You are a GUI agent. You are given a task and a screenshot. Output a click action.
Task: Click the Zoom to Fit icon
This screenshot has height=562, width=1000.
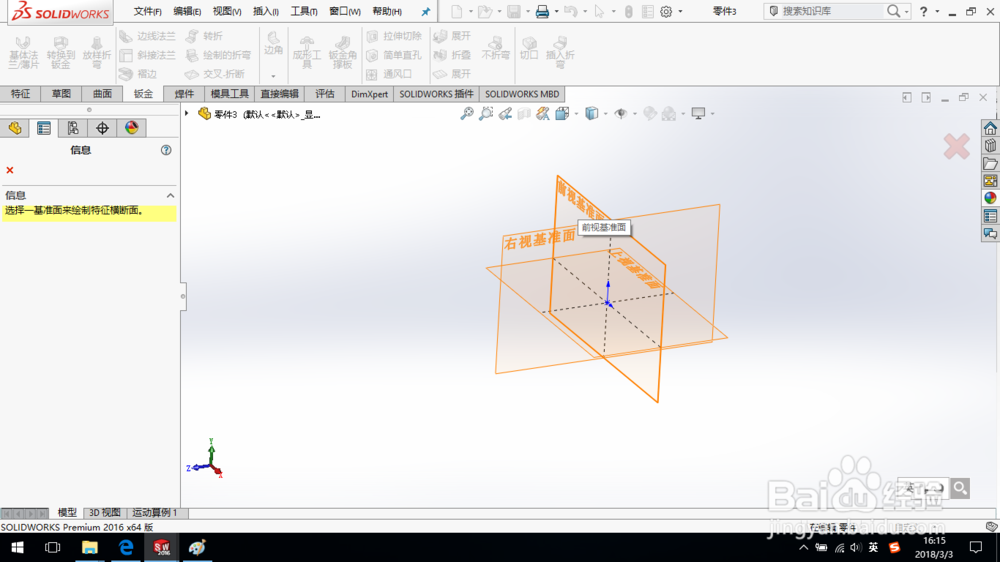point(467,114)
